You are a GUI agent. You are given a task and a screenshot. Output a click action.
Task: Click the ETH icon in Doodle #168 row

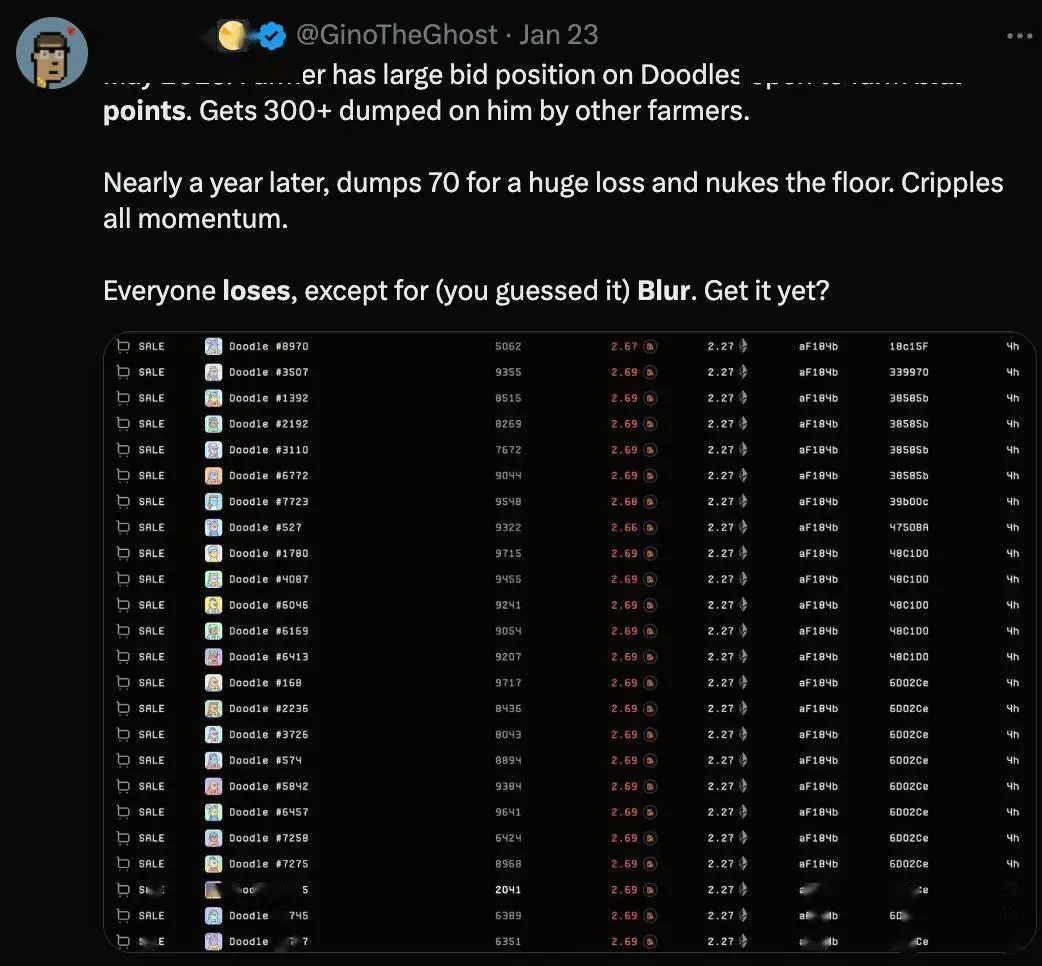tap(743, 682)
